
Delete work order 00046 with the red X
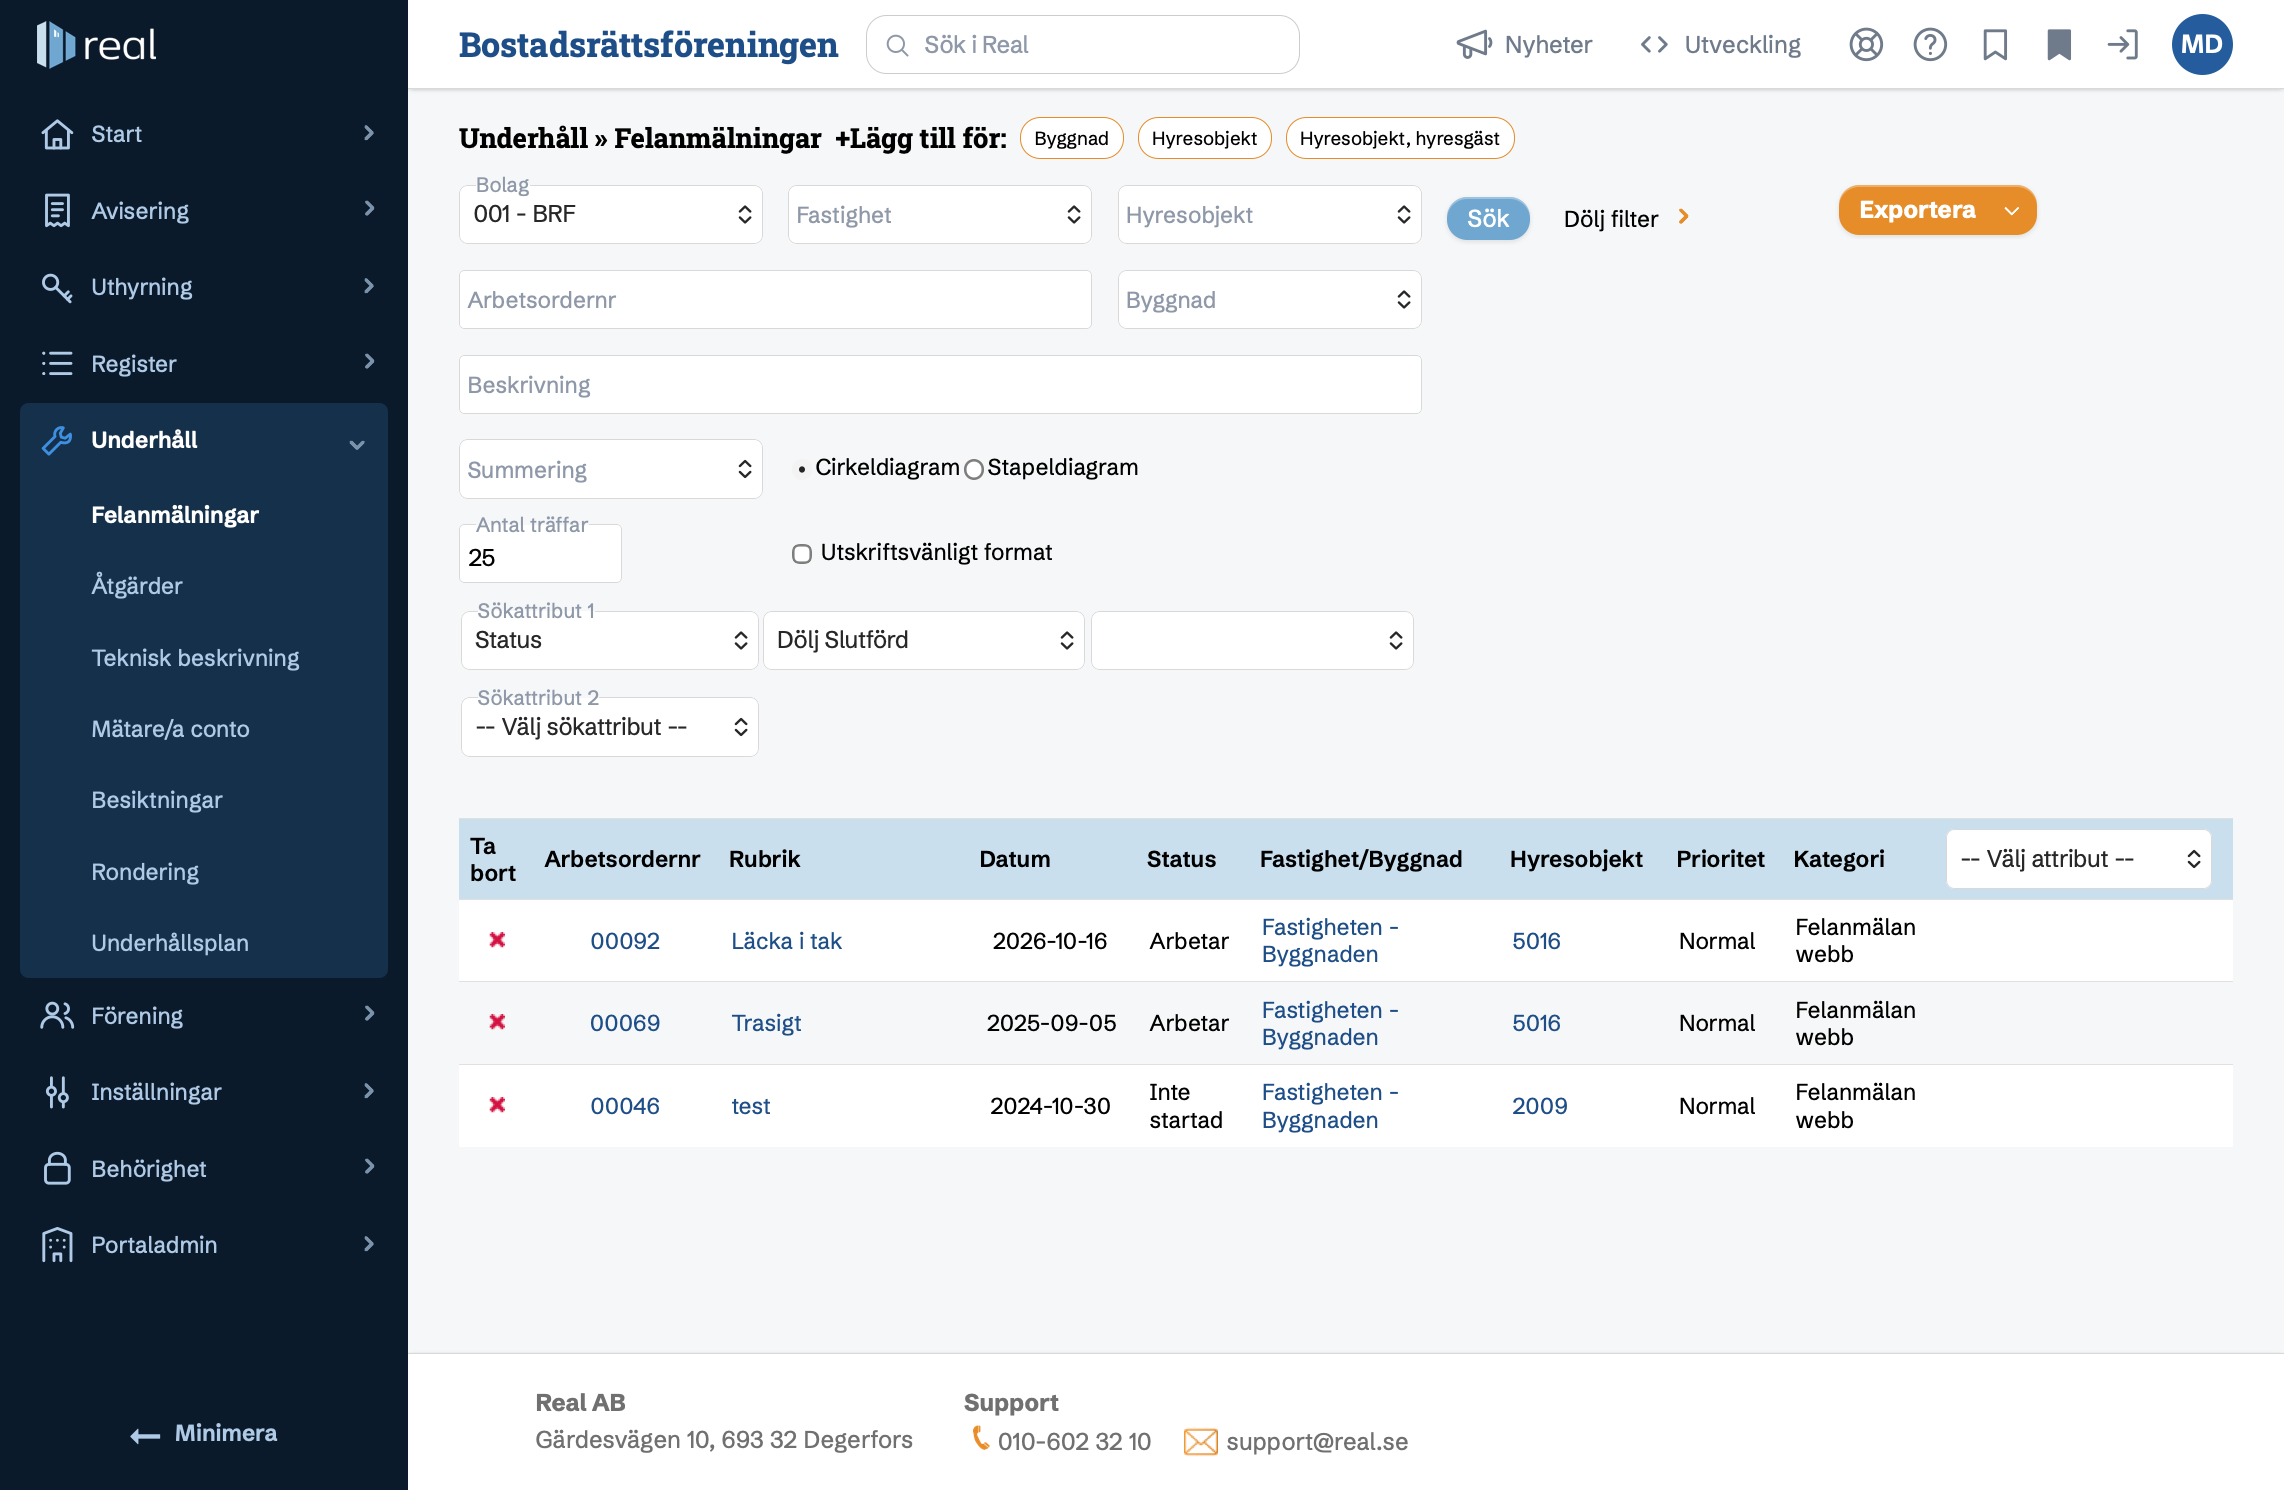pos(497,1105)
